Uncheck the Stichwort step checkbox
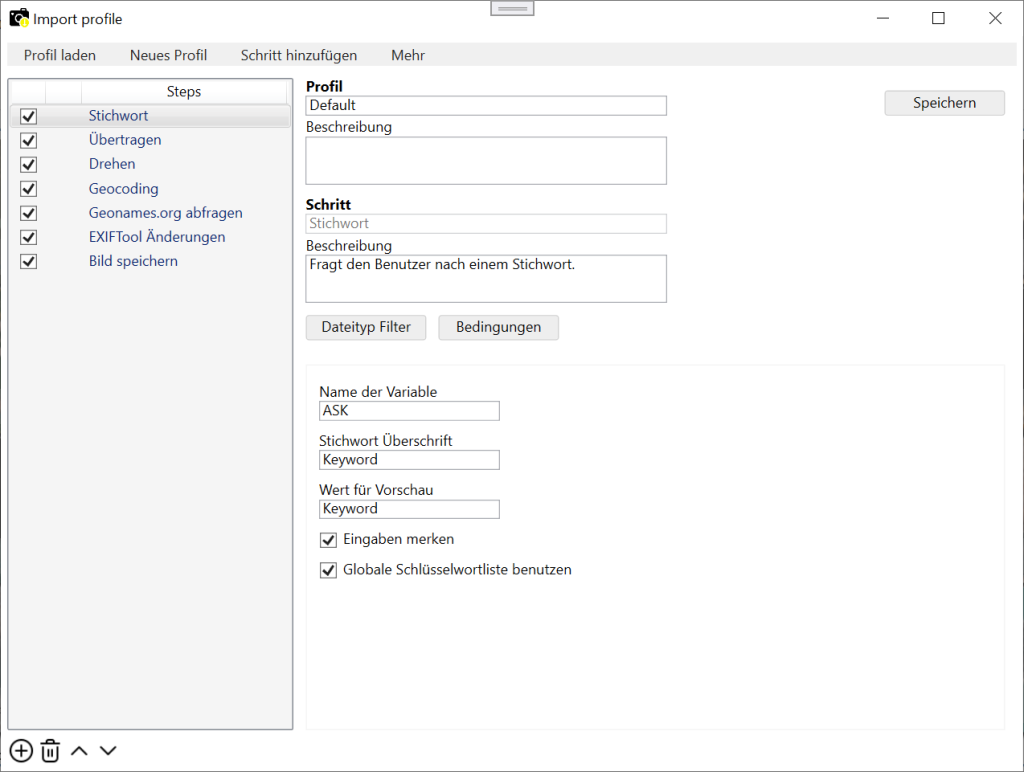1024x772 pixels. tap(27, 116)
